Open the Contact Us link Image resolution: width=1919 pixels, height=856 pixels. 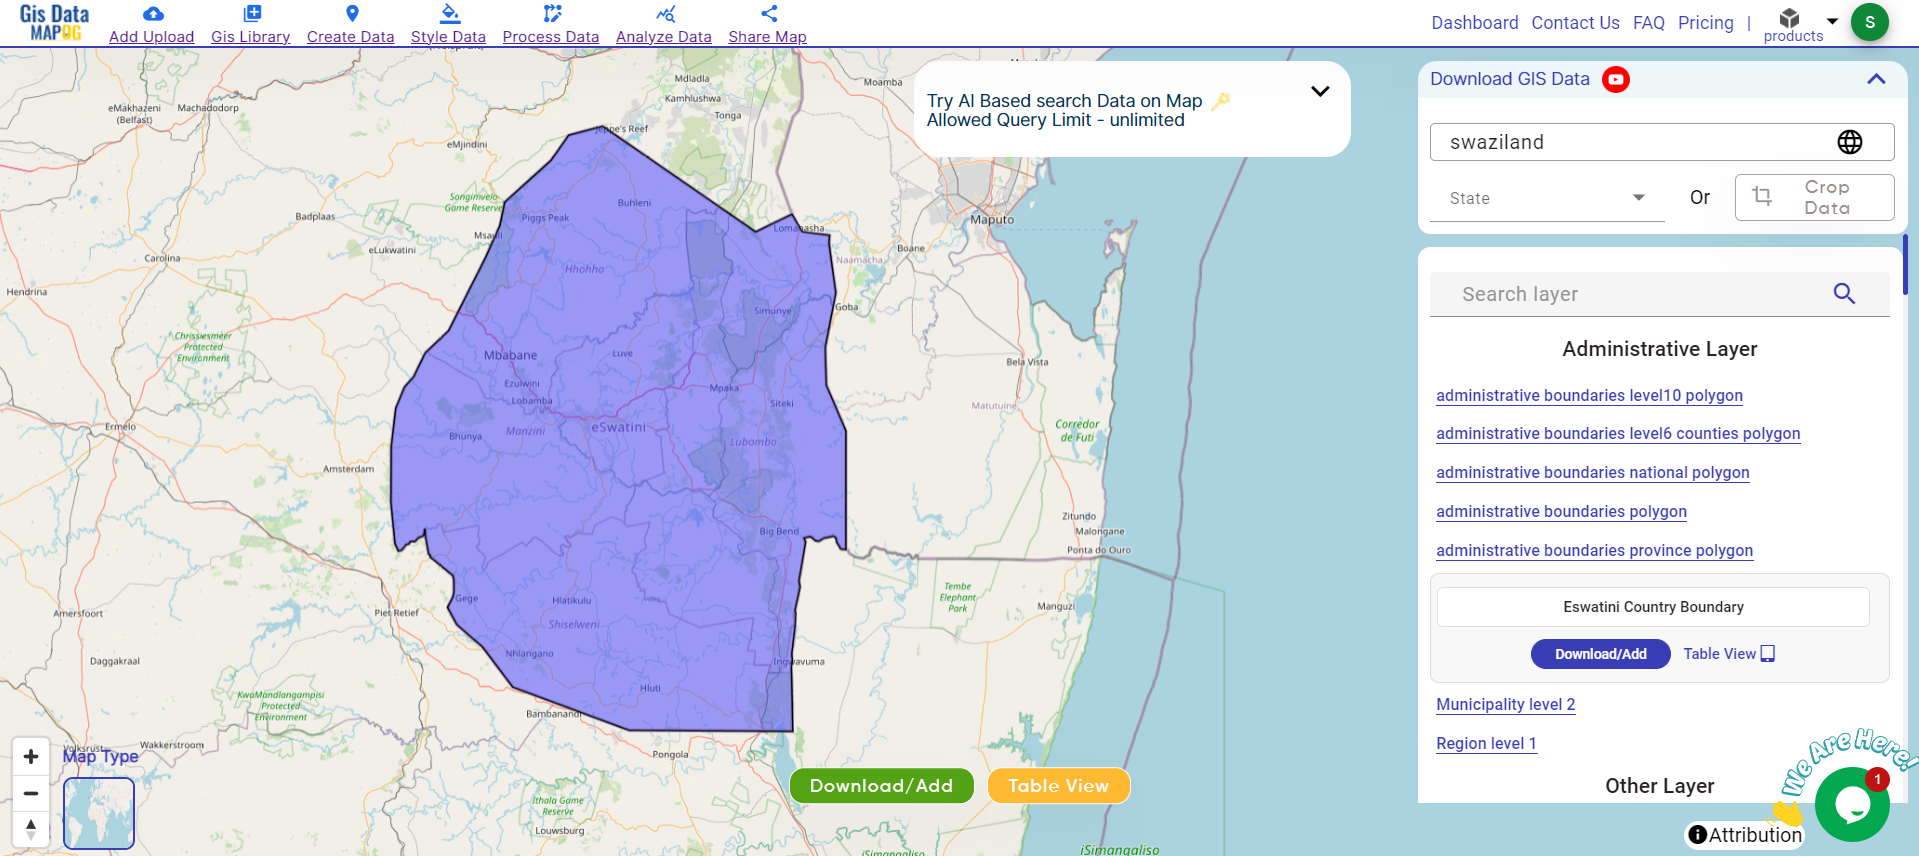[x=1576, y=23]
